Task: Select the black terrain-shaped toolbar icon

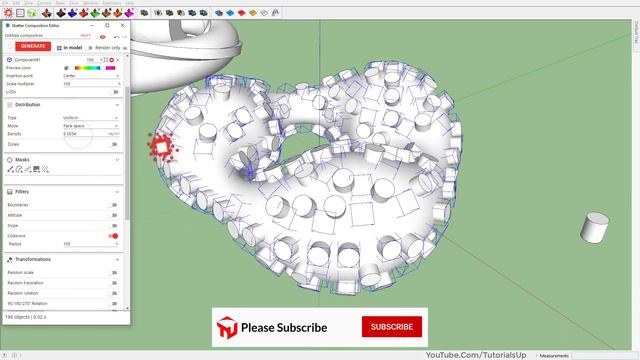Action: point(61,13)
